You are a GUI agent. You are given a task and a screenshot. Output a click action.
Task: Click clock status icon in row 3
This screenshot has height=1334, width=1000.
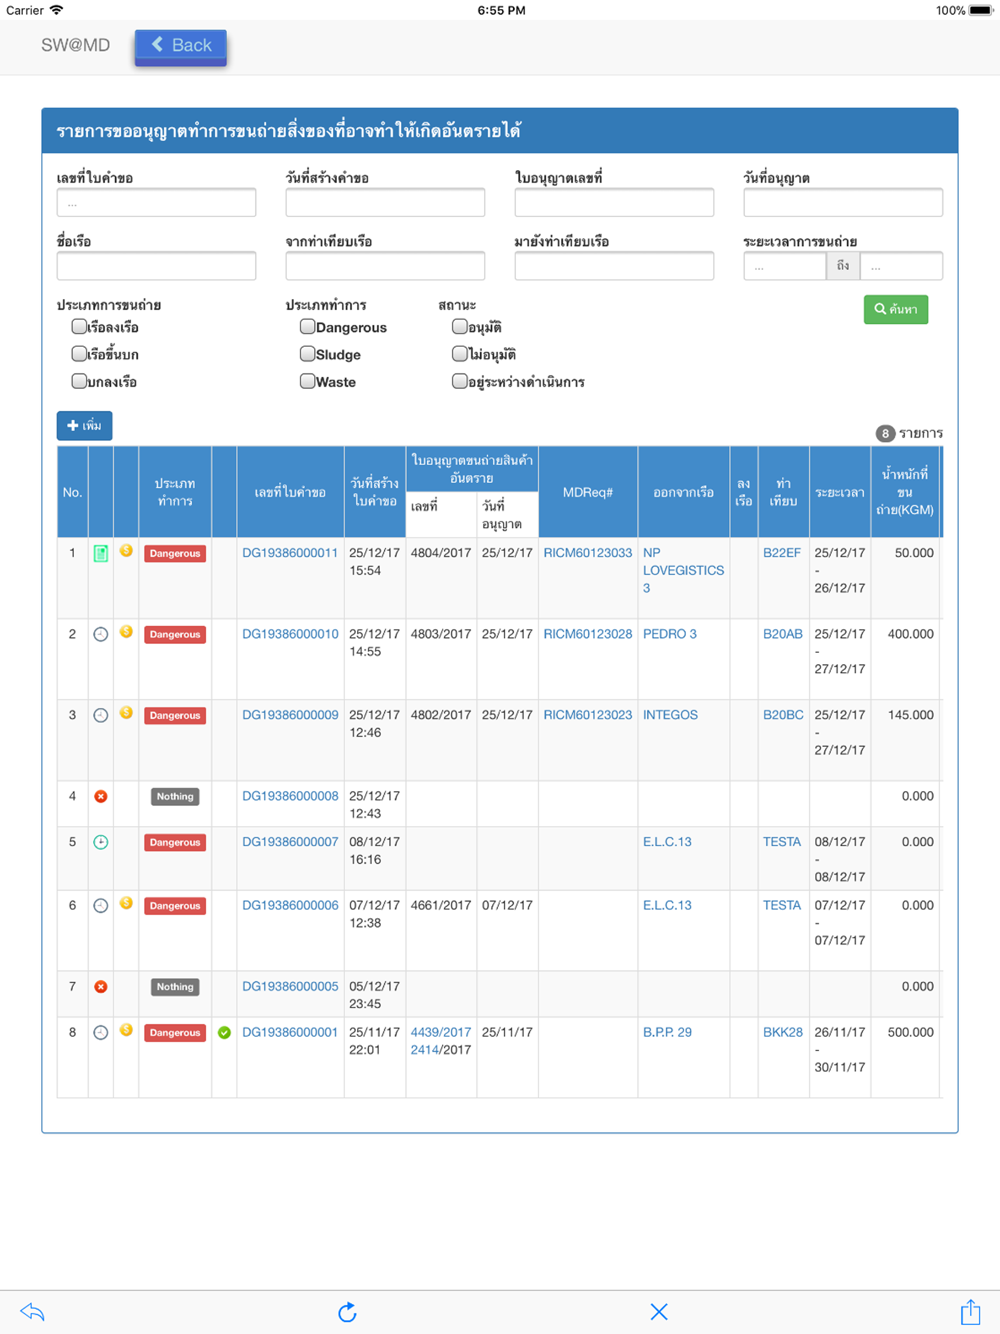(x=101, y=715)
